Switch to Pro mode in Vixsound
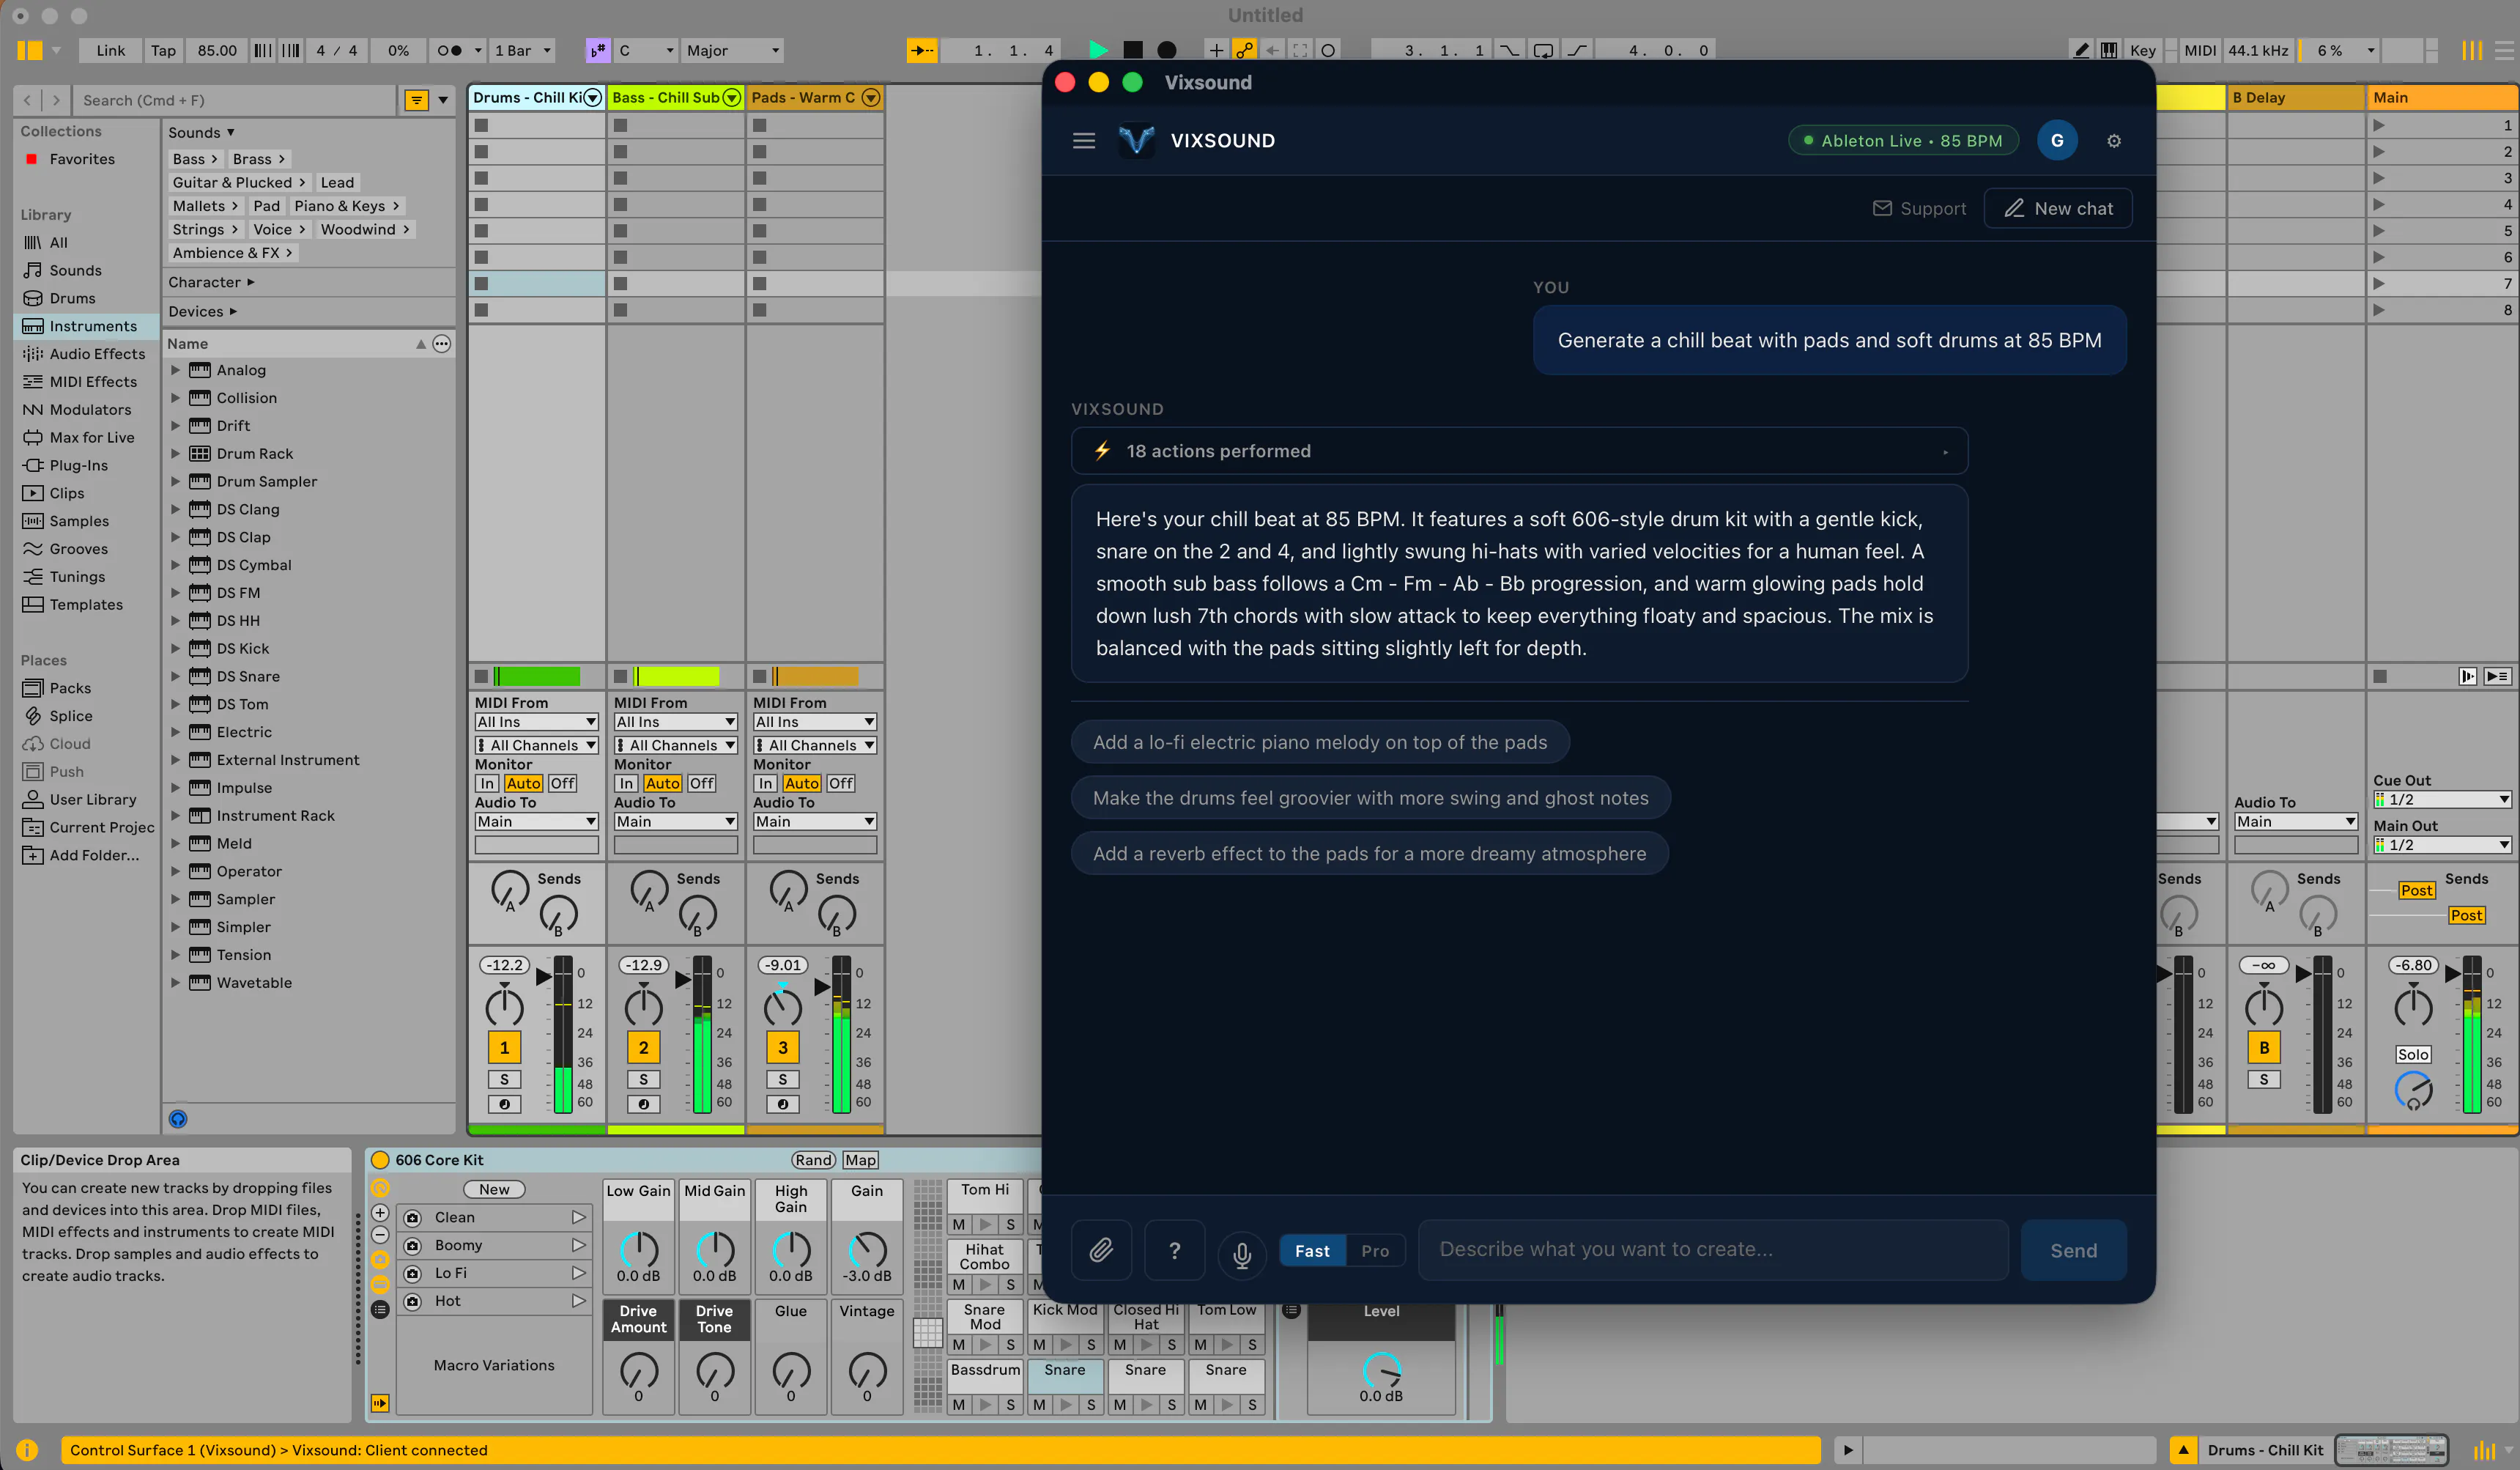The width and height of the screenshot is (2520, 1470). click(1375, 1251)
